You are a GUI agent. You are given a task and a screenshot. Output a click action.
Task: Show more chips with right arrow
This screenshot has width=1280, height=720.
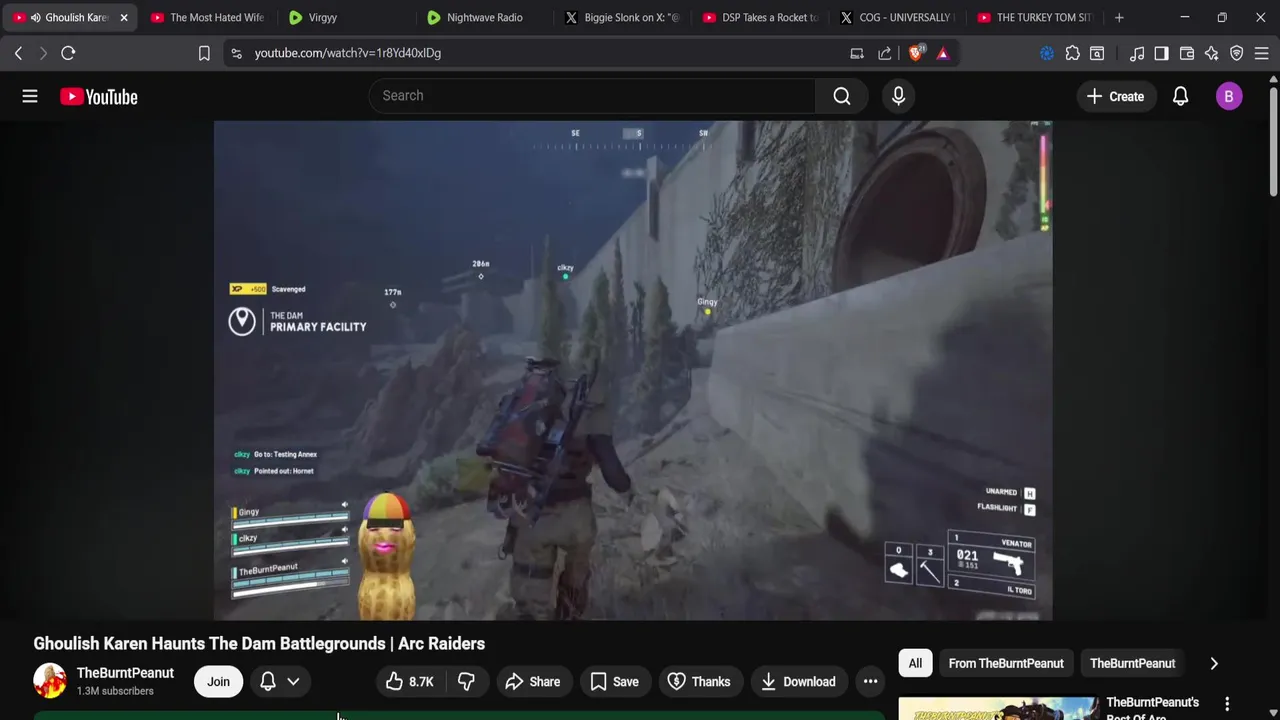(1214, 663)
